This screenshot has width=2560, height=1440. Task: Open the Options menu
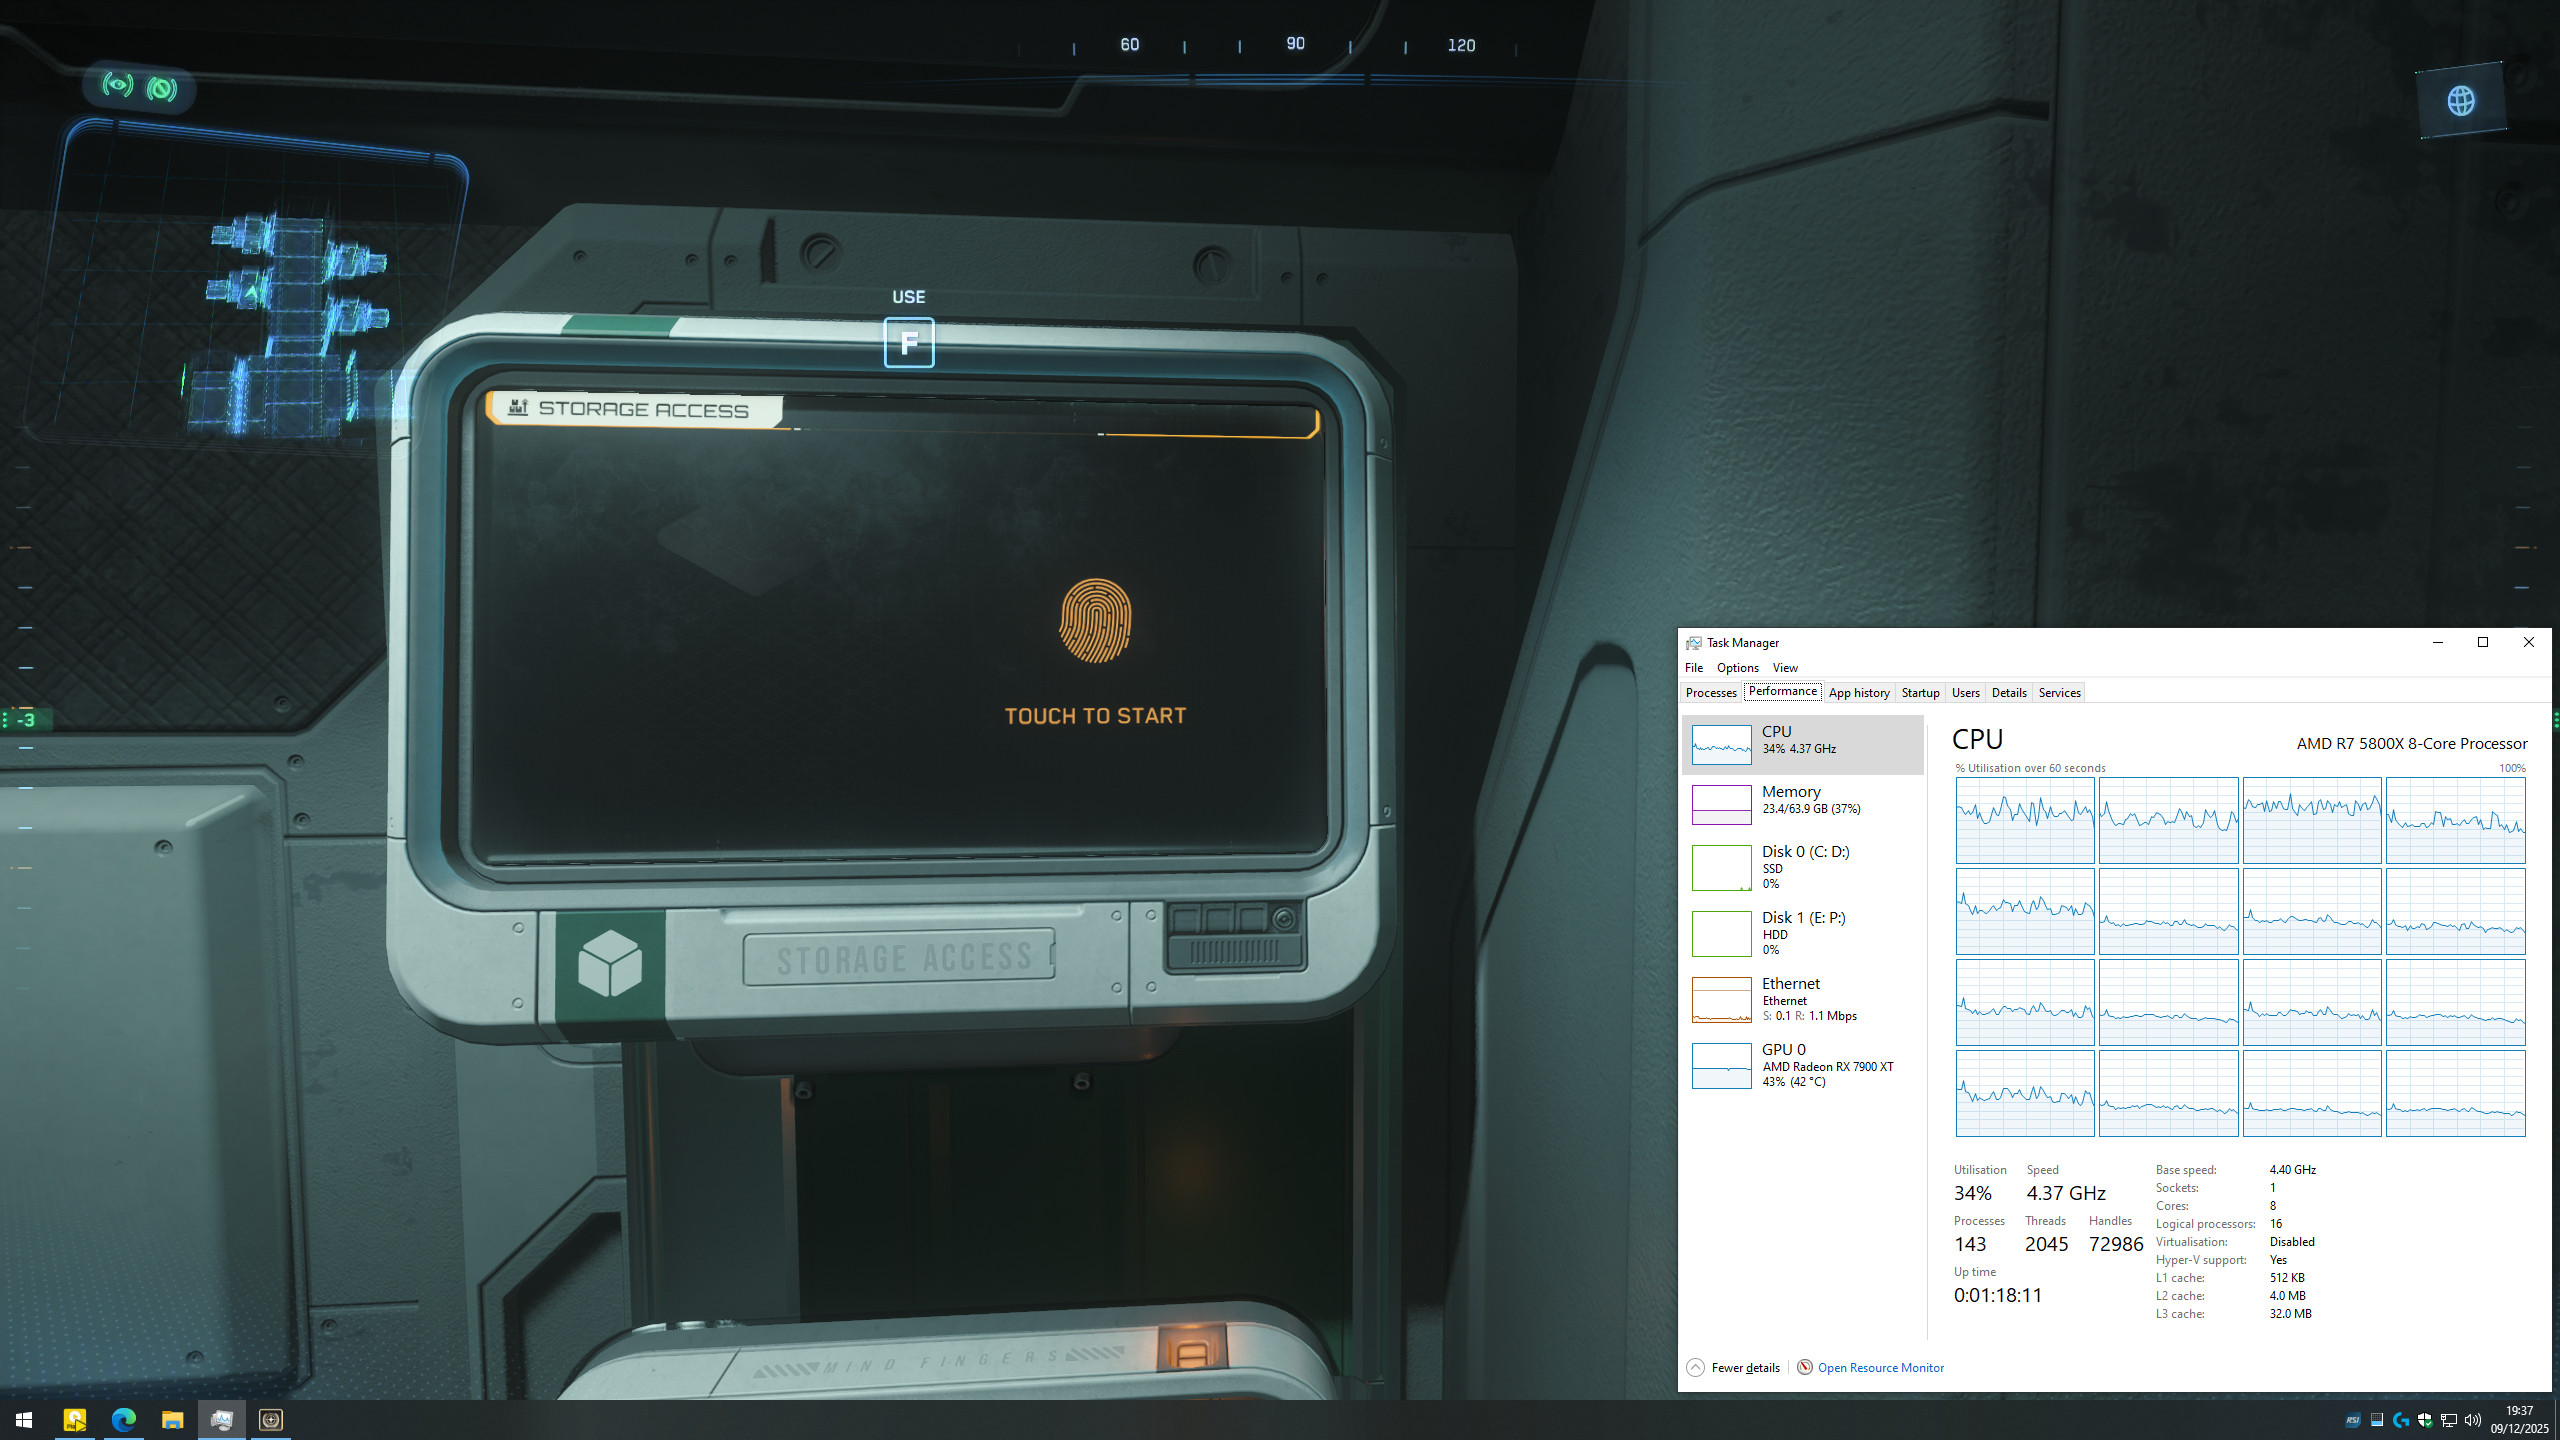click(1737, 668)
